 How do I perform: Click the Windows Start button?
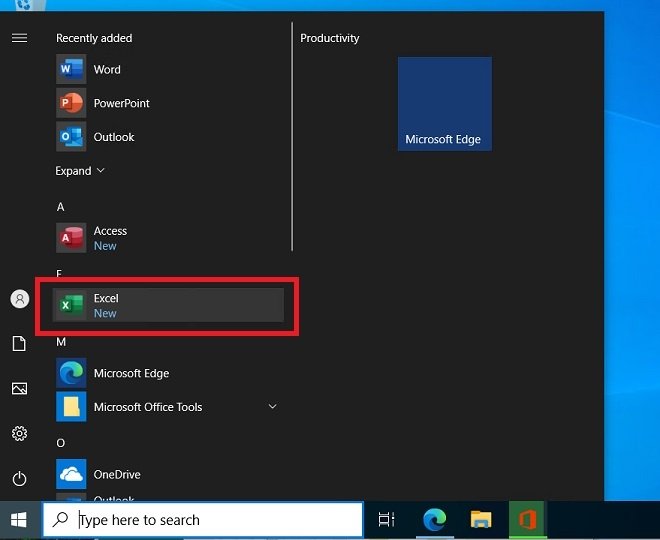[19, 520]
